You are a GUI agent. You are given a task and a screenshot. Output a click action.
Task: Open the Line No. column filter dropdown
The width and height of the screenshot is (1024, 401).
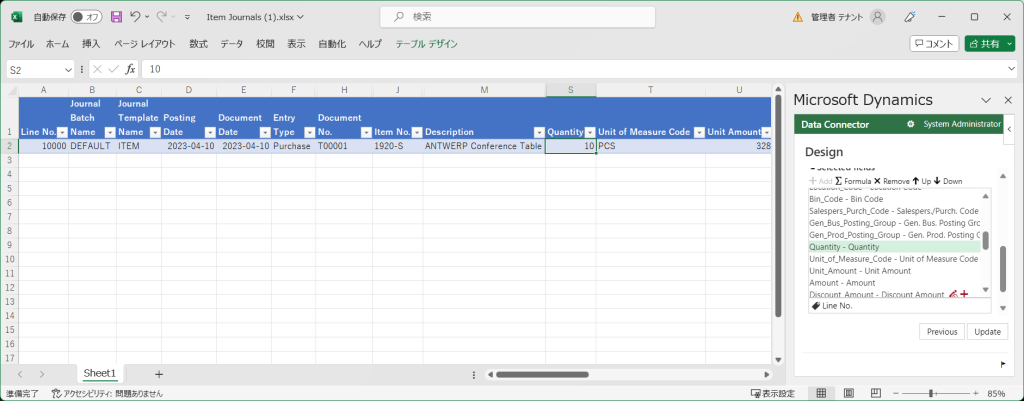(x=62, y=132)
